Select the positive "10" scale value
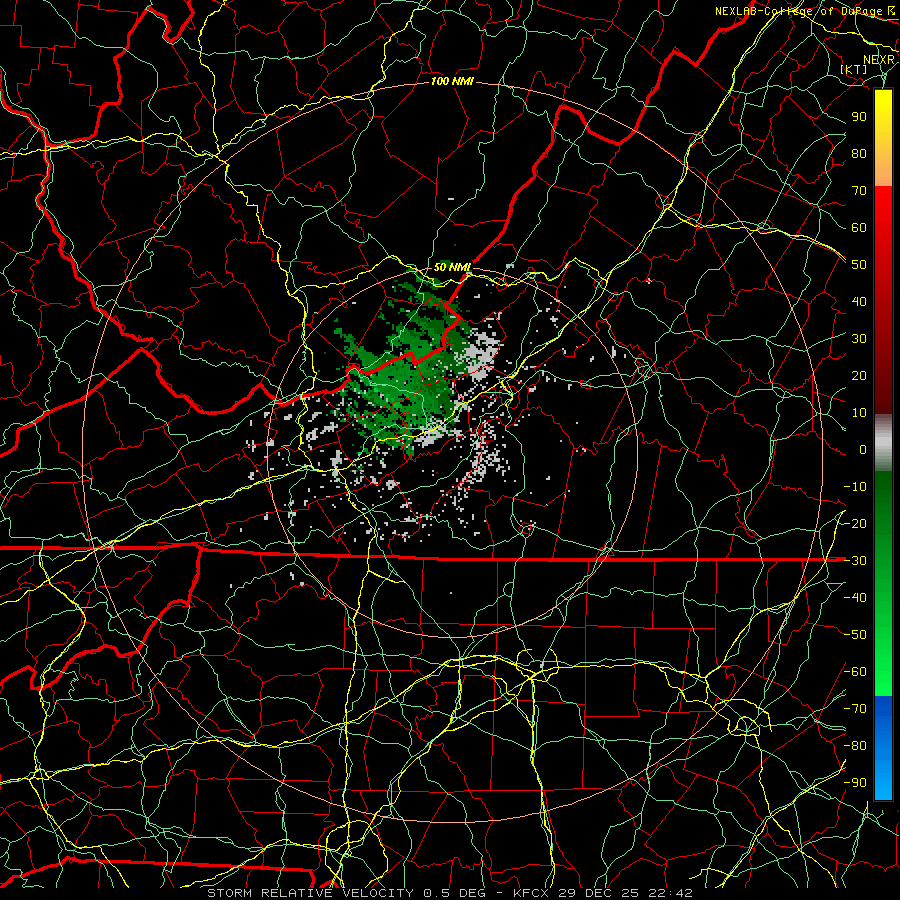This screenshot has height=900, width=900. pyautogui.click(x=859, y=413)
